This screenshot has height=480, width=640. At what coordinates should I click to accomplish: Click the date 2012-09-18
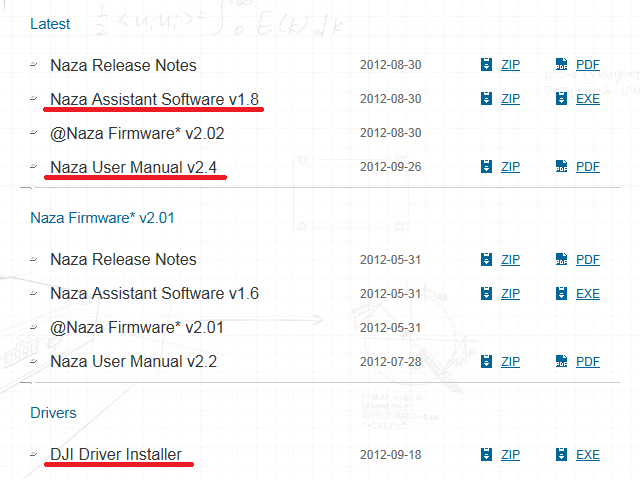click(x=391, y=455)
